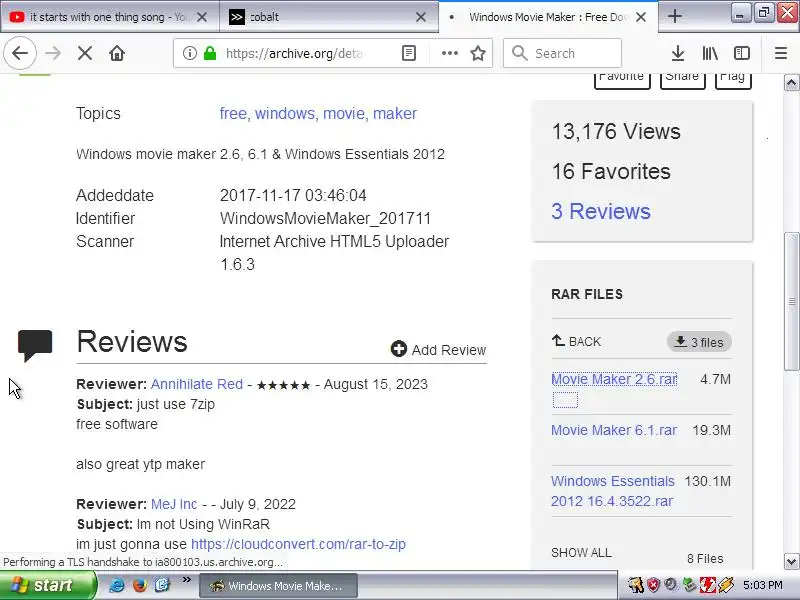
Task: Close the cobalt tab
Action: coord(421,17)
